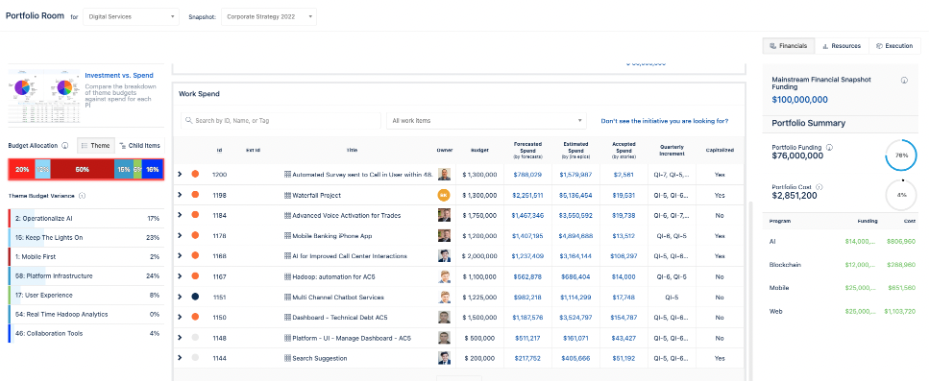Viewport: 929px width, 381px height.
Task: Click the Quarterly Increment column header
Action: tap(671, 151)
